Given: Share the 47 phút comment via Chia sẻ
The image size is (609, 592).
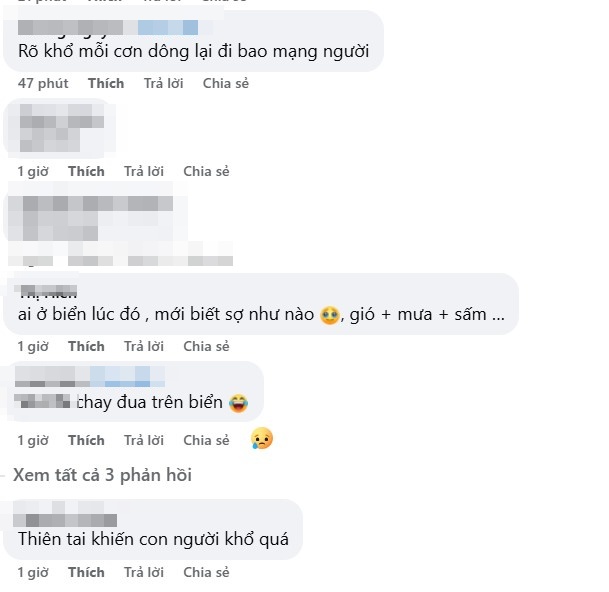Looking at the screenshot, I should 226,84.
